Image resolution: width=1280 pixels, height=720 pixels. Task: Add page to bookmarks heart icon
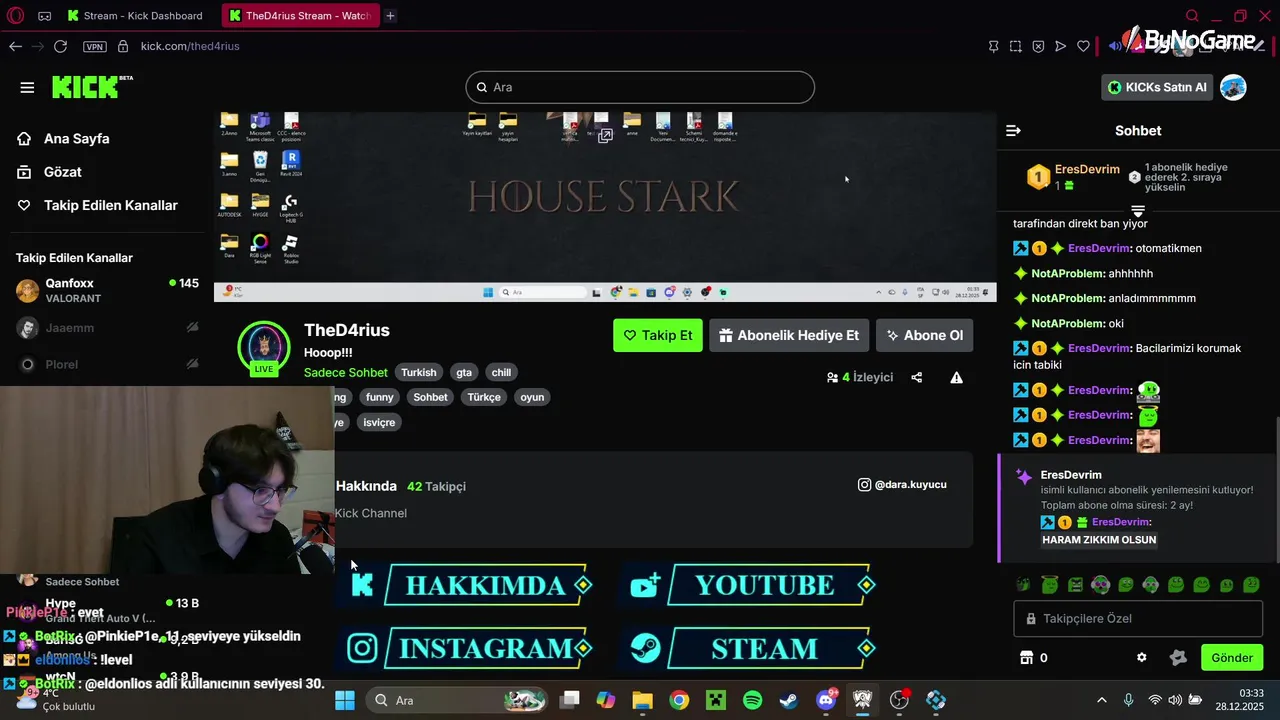1083,46
